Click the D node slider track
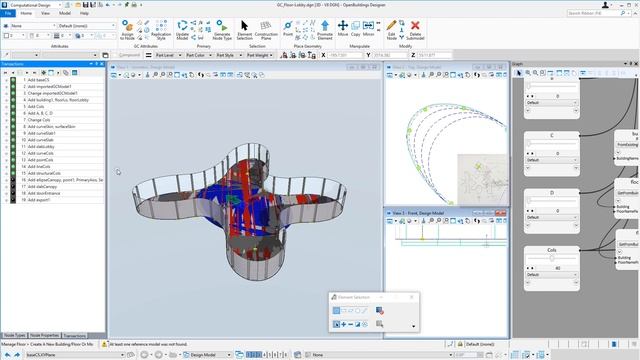Screen dimensions: 640x360 click(x=551, y=200)
